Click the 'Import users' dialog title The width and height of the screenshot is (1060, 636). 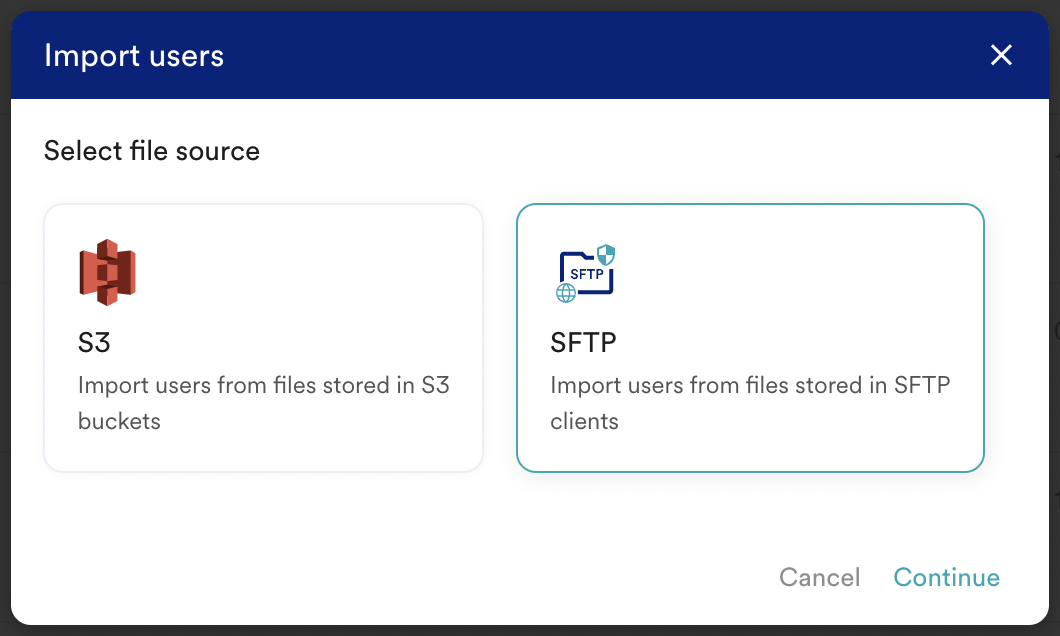(x=134, y=55)
